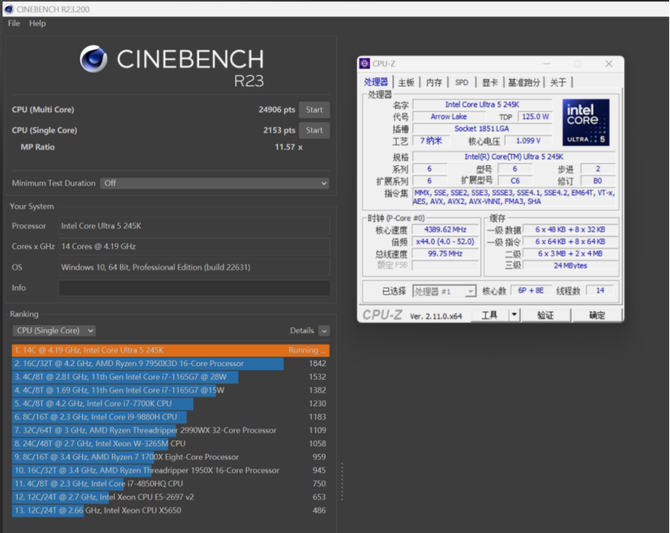Select the Core i7-7700K ranking row

point(170,403)
